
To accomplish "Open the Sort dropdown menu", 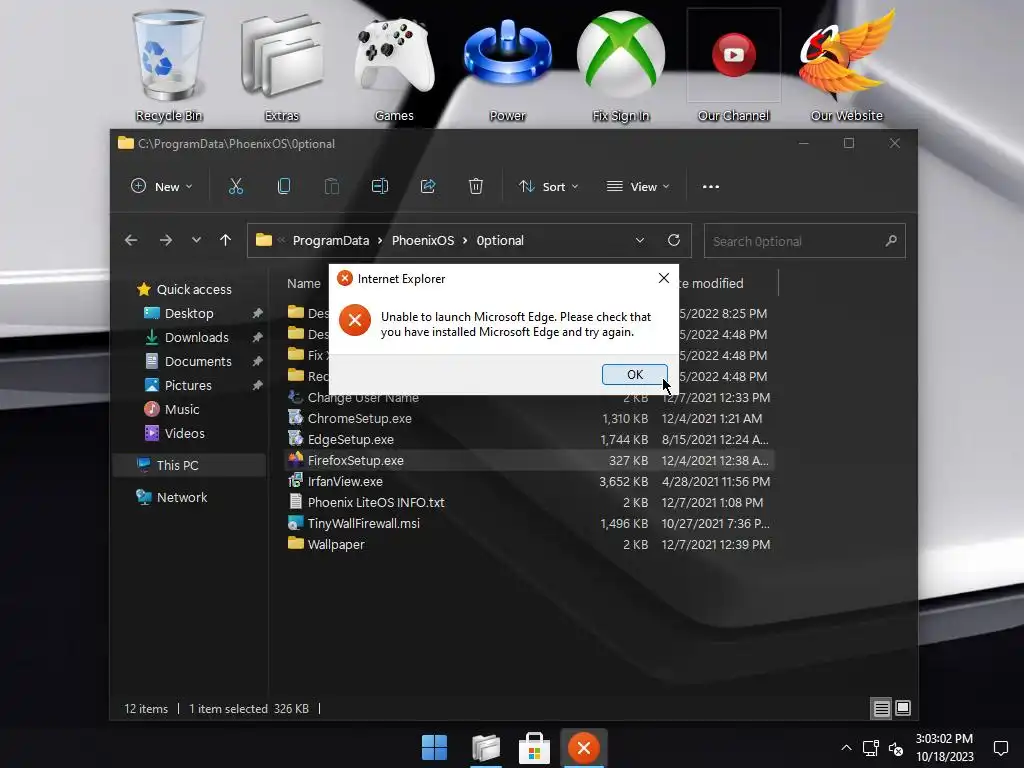I will 549,187.
